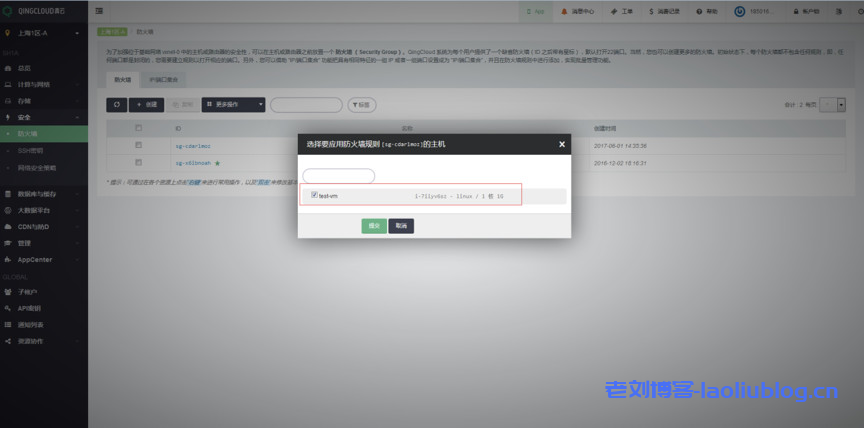Uncheck the test-vm host checkbox
864x428 pixels.
click(x=314, y=195)
